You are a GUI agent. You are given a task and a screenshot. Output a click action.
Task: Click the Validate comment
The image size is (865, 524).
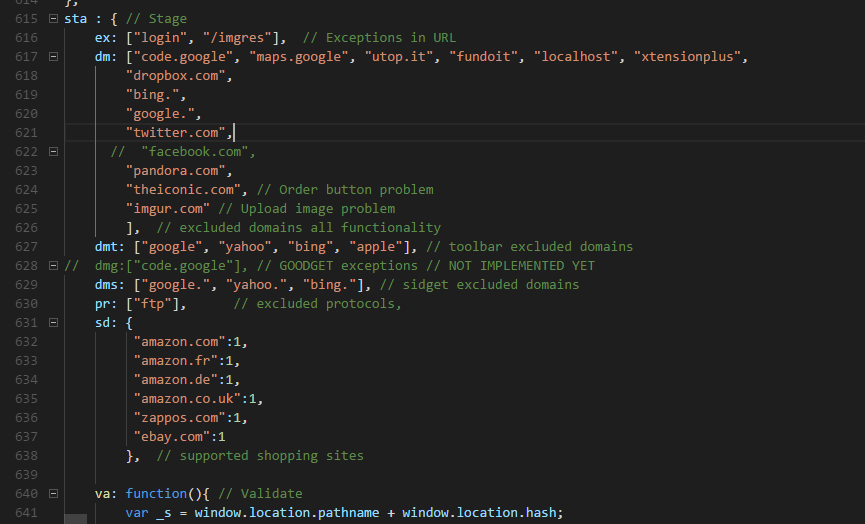(260, 494)
